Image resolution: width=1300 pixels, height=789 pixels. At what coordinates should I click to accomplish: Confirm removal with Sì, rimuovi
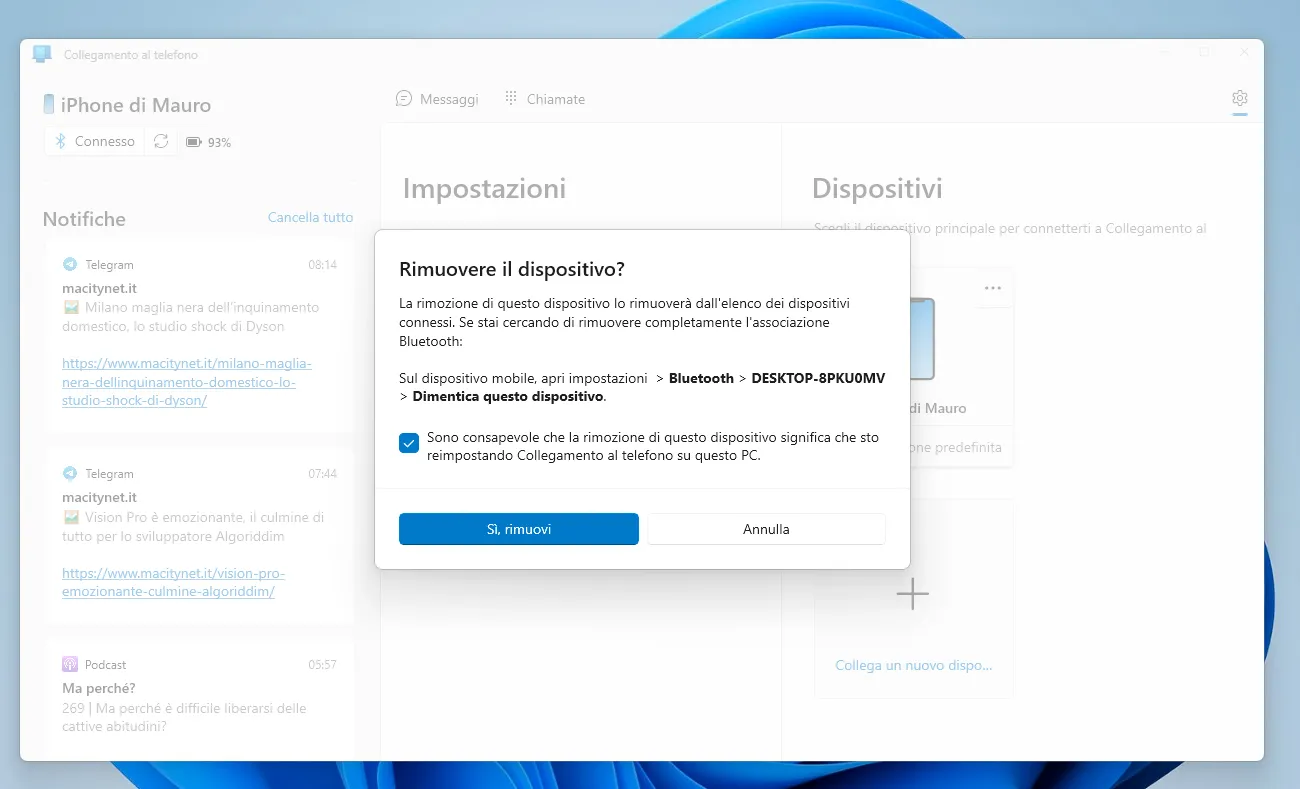tap(518, 528)
